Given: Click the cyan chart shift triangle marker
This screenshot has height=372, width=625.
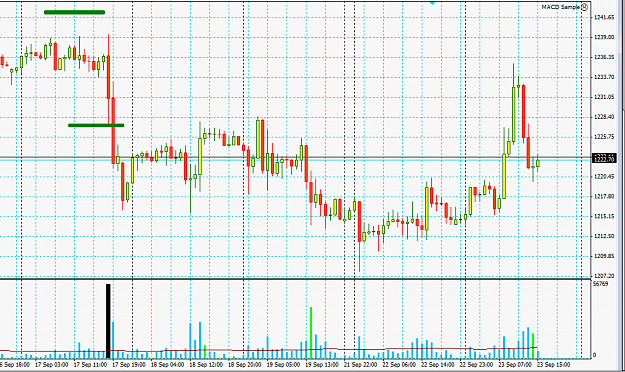Looking at the screenshot, I should coord(432,2).
